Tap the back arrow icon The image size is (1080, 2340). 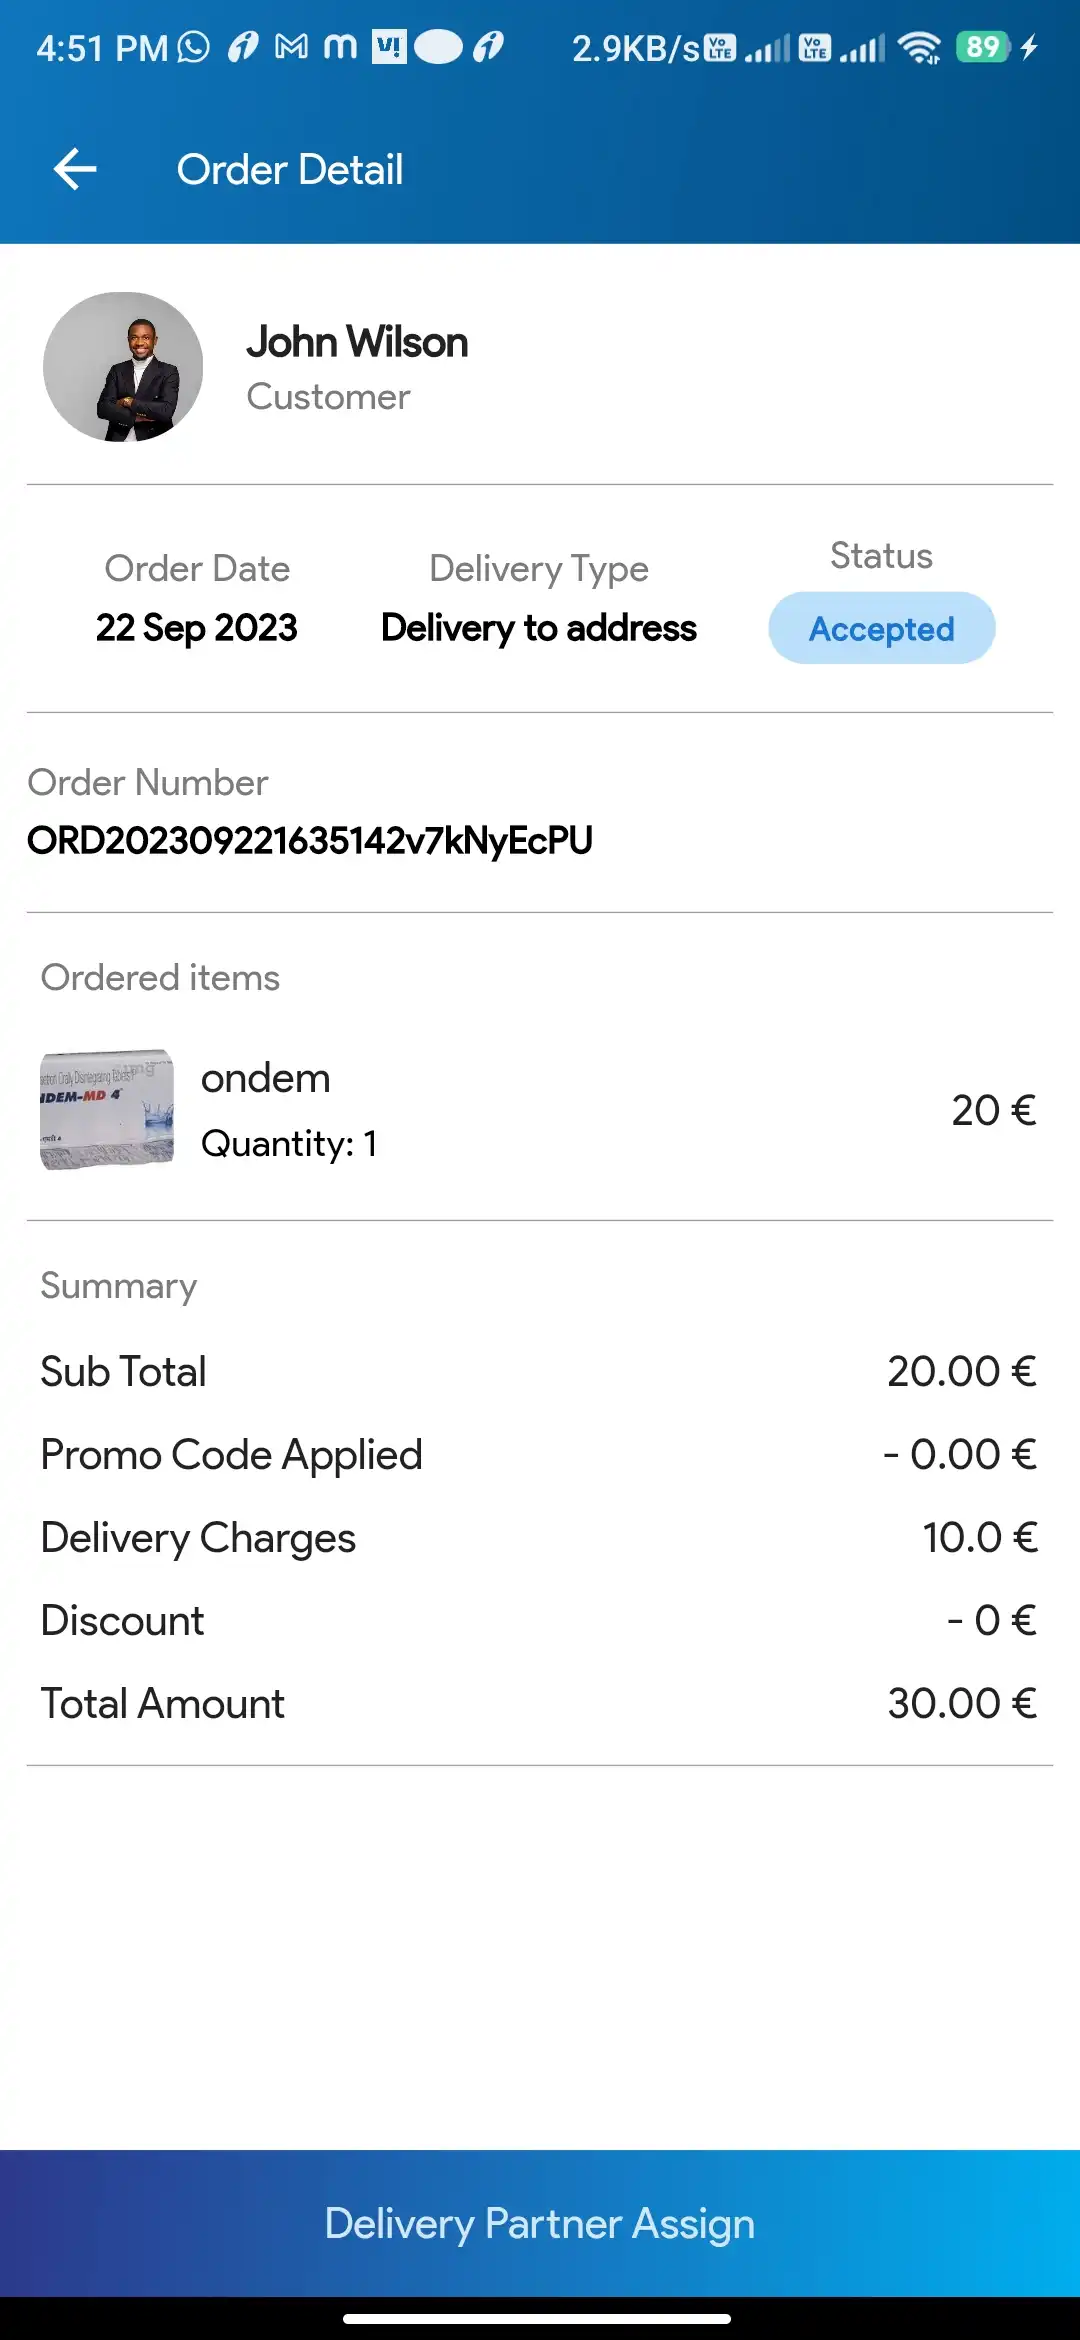pyautogui.click(x=75, y=169)
